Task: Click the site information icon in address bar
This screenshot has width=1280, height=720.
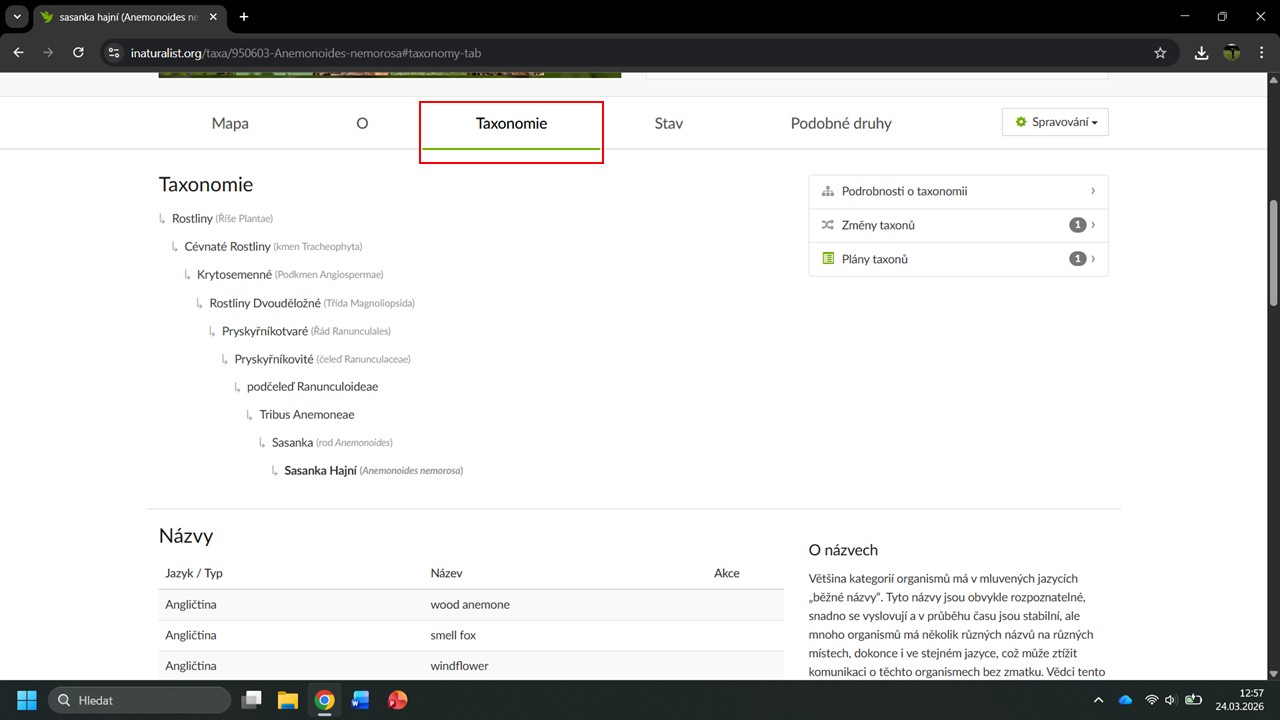Action: (114, 53)
